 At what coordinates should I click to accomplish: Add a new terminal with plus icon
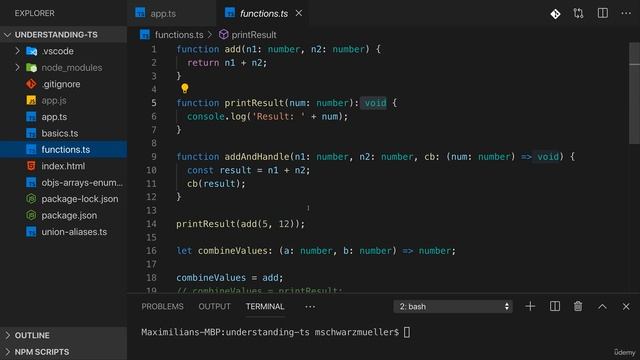point(530,306)
